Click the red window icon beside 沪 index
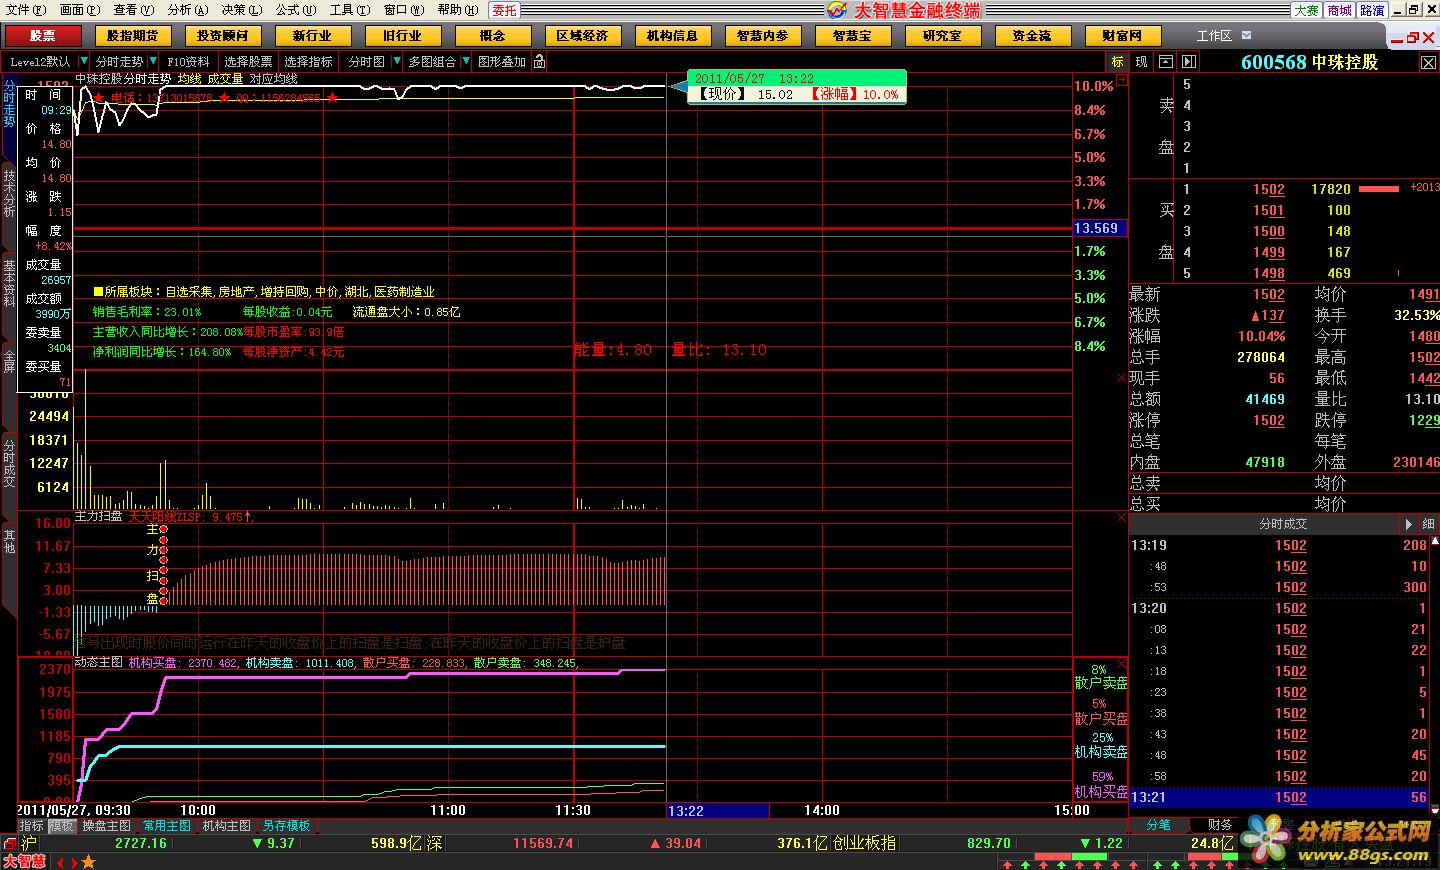Viewport: 1440px width, 870px height. click(9, 844)
